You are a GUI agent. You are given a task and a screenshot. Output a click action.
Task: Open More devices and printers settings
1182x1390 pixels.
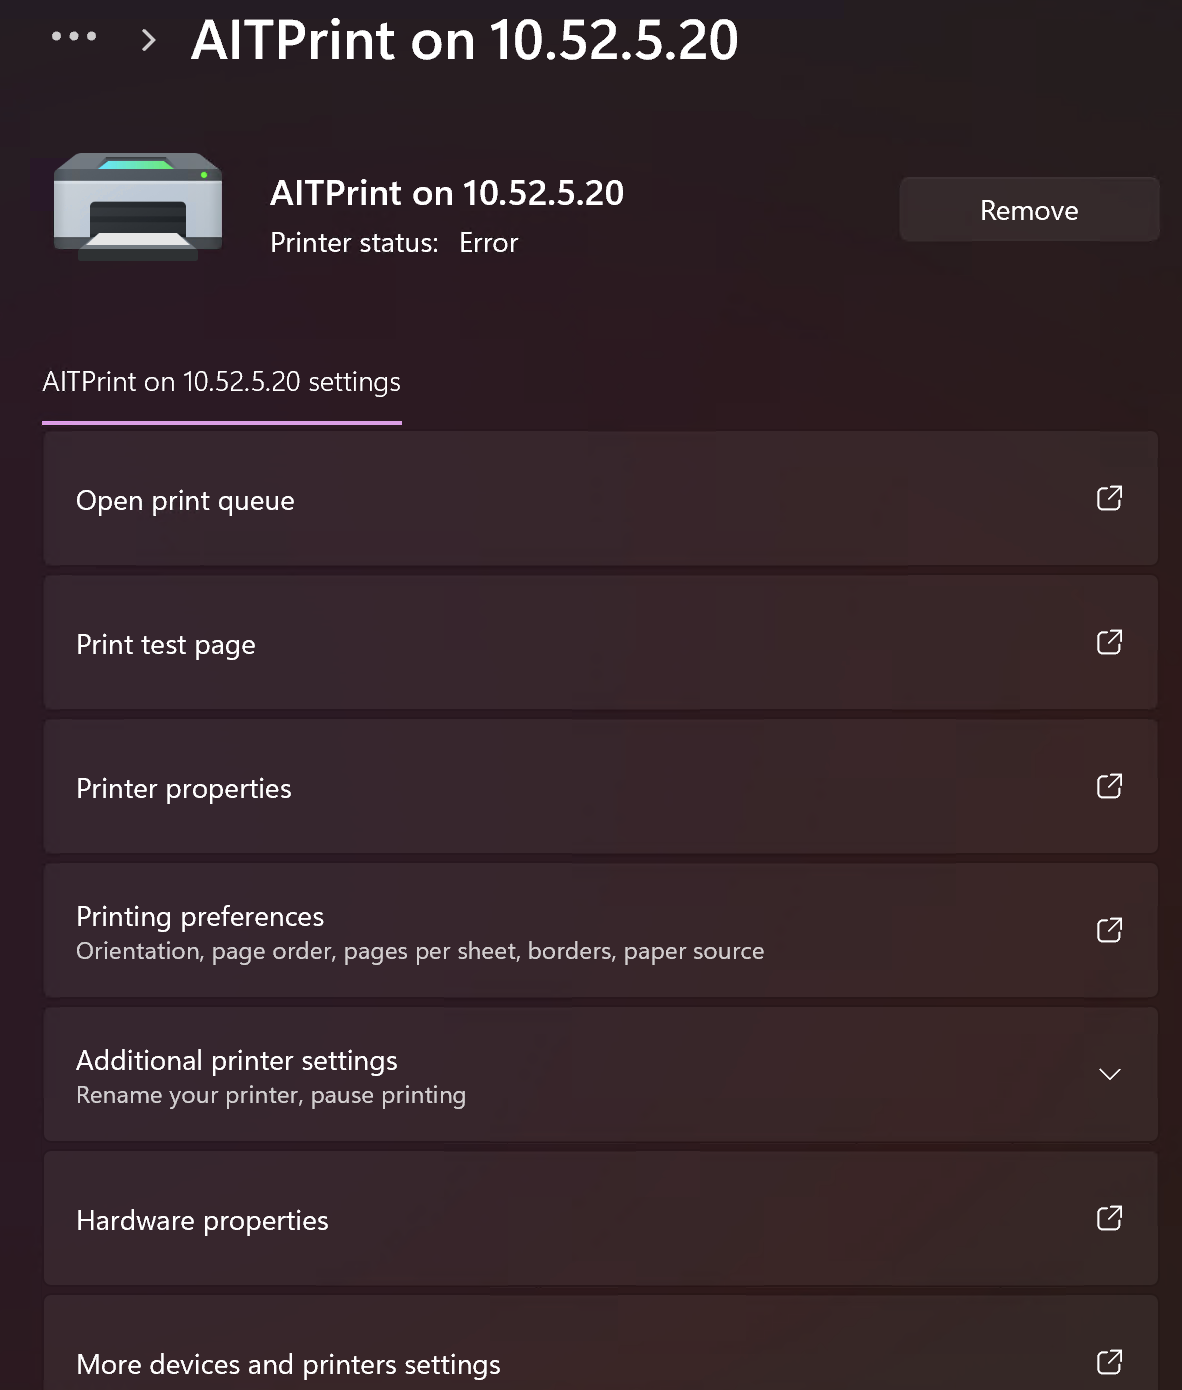288,1364
